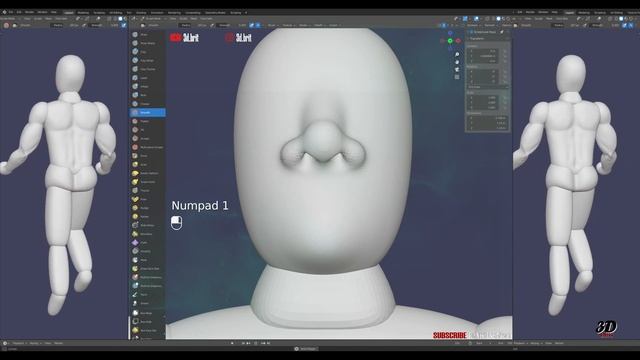Select the Slide Relax brush
Image resolution: width=640 pixels, height=360 pixels.
(x=147, y=225)
